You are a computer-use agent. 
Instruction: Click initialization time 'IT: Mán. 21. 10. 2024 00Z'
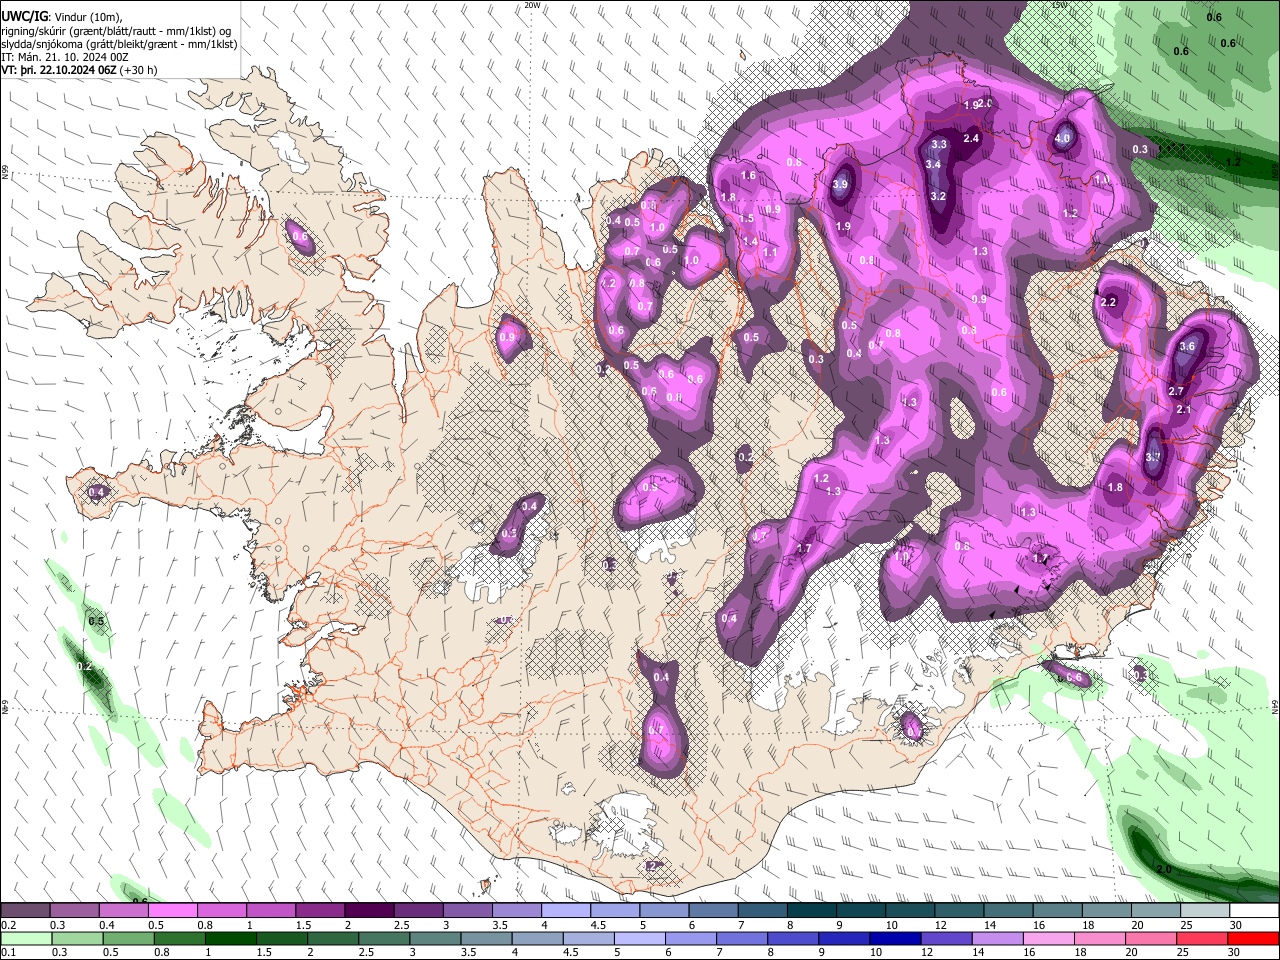pyautogui.click(x=65, y=57)
